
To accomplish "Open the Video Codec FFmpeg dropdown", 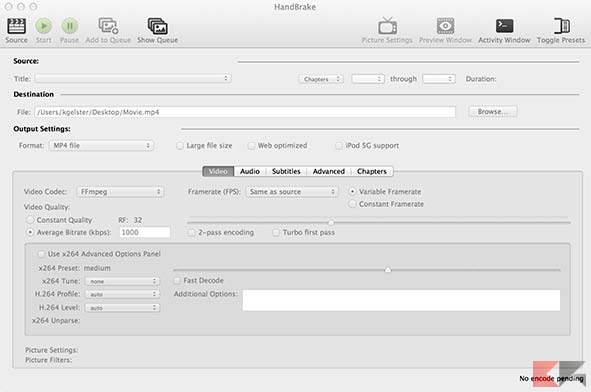I will pyautogui.click(x=120, y=191).
